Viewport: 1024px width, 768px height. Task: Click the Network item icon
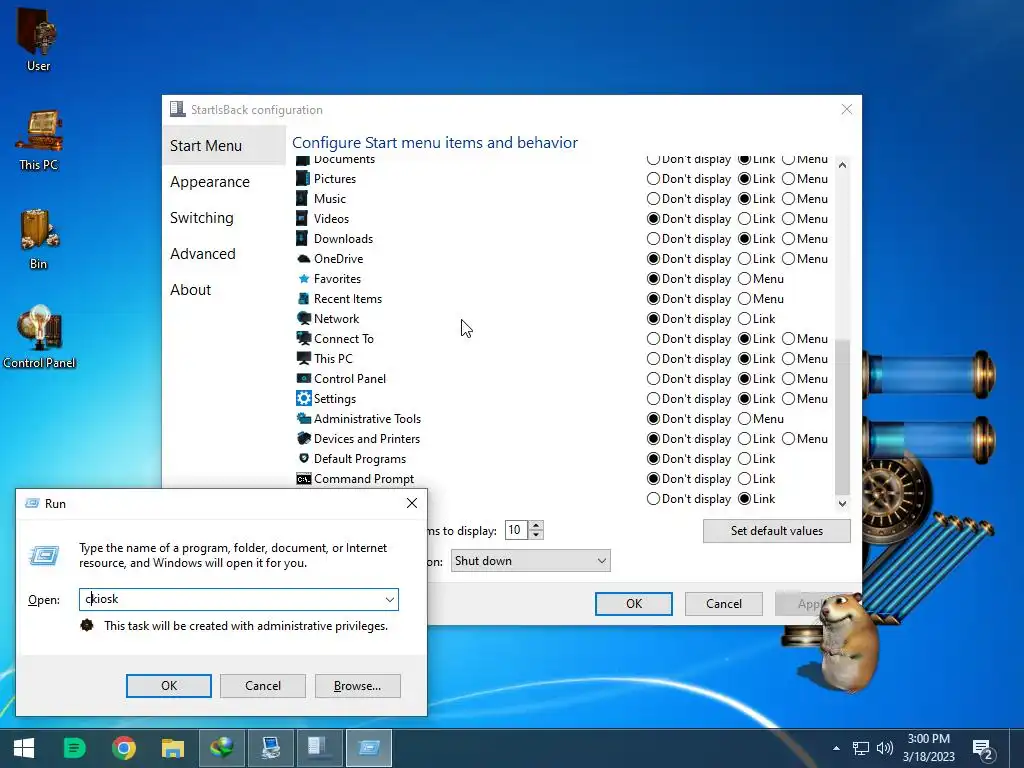pos(304,319)
